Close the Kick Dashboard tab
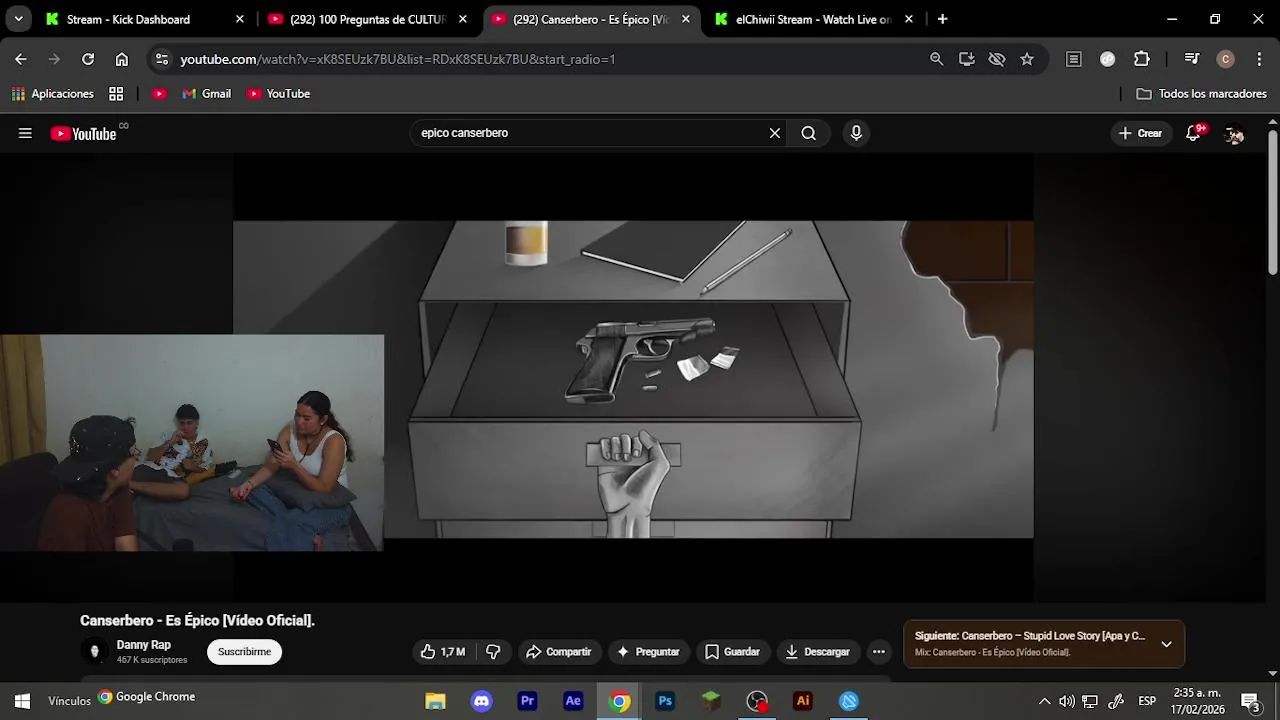Image resolution: width=1280 pixels, height=720 pixels. [x=239, y=19]
